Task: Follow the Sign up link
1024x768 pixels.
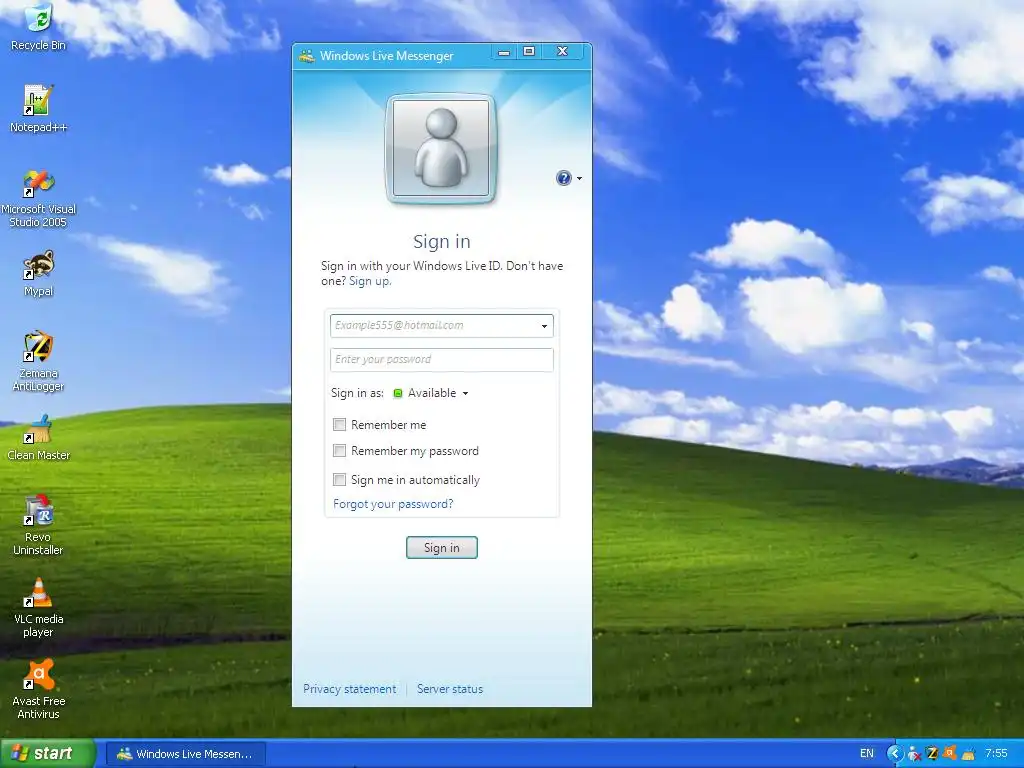Action: pos(370,281)
